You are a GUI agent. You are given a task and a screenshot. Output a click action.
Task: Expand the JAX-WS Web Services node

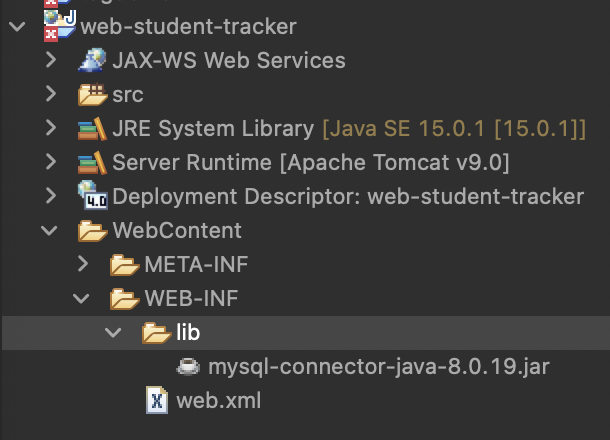coord(51,60)
